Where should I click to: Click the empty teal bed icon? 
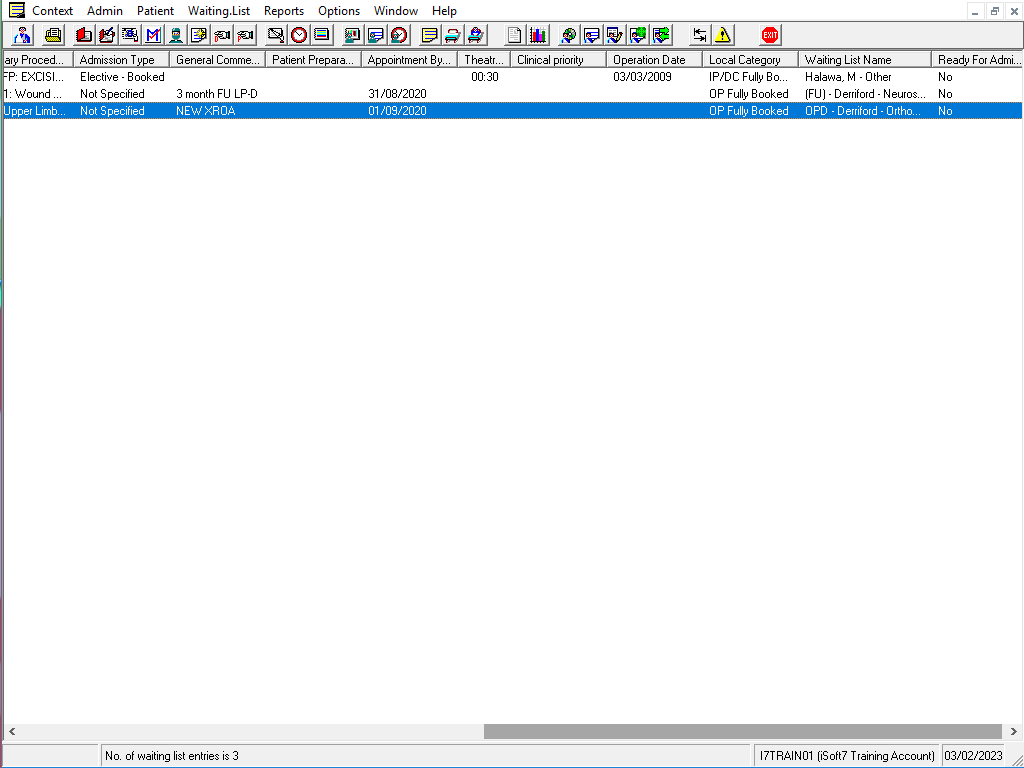[453, 35]
